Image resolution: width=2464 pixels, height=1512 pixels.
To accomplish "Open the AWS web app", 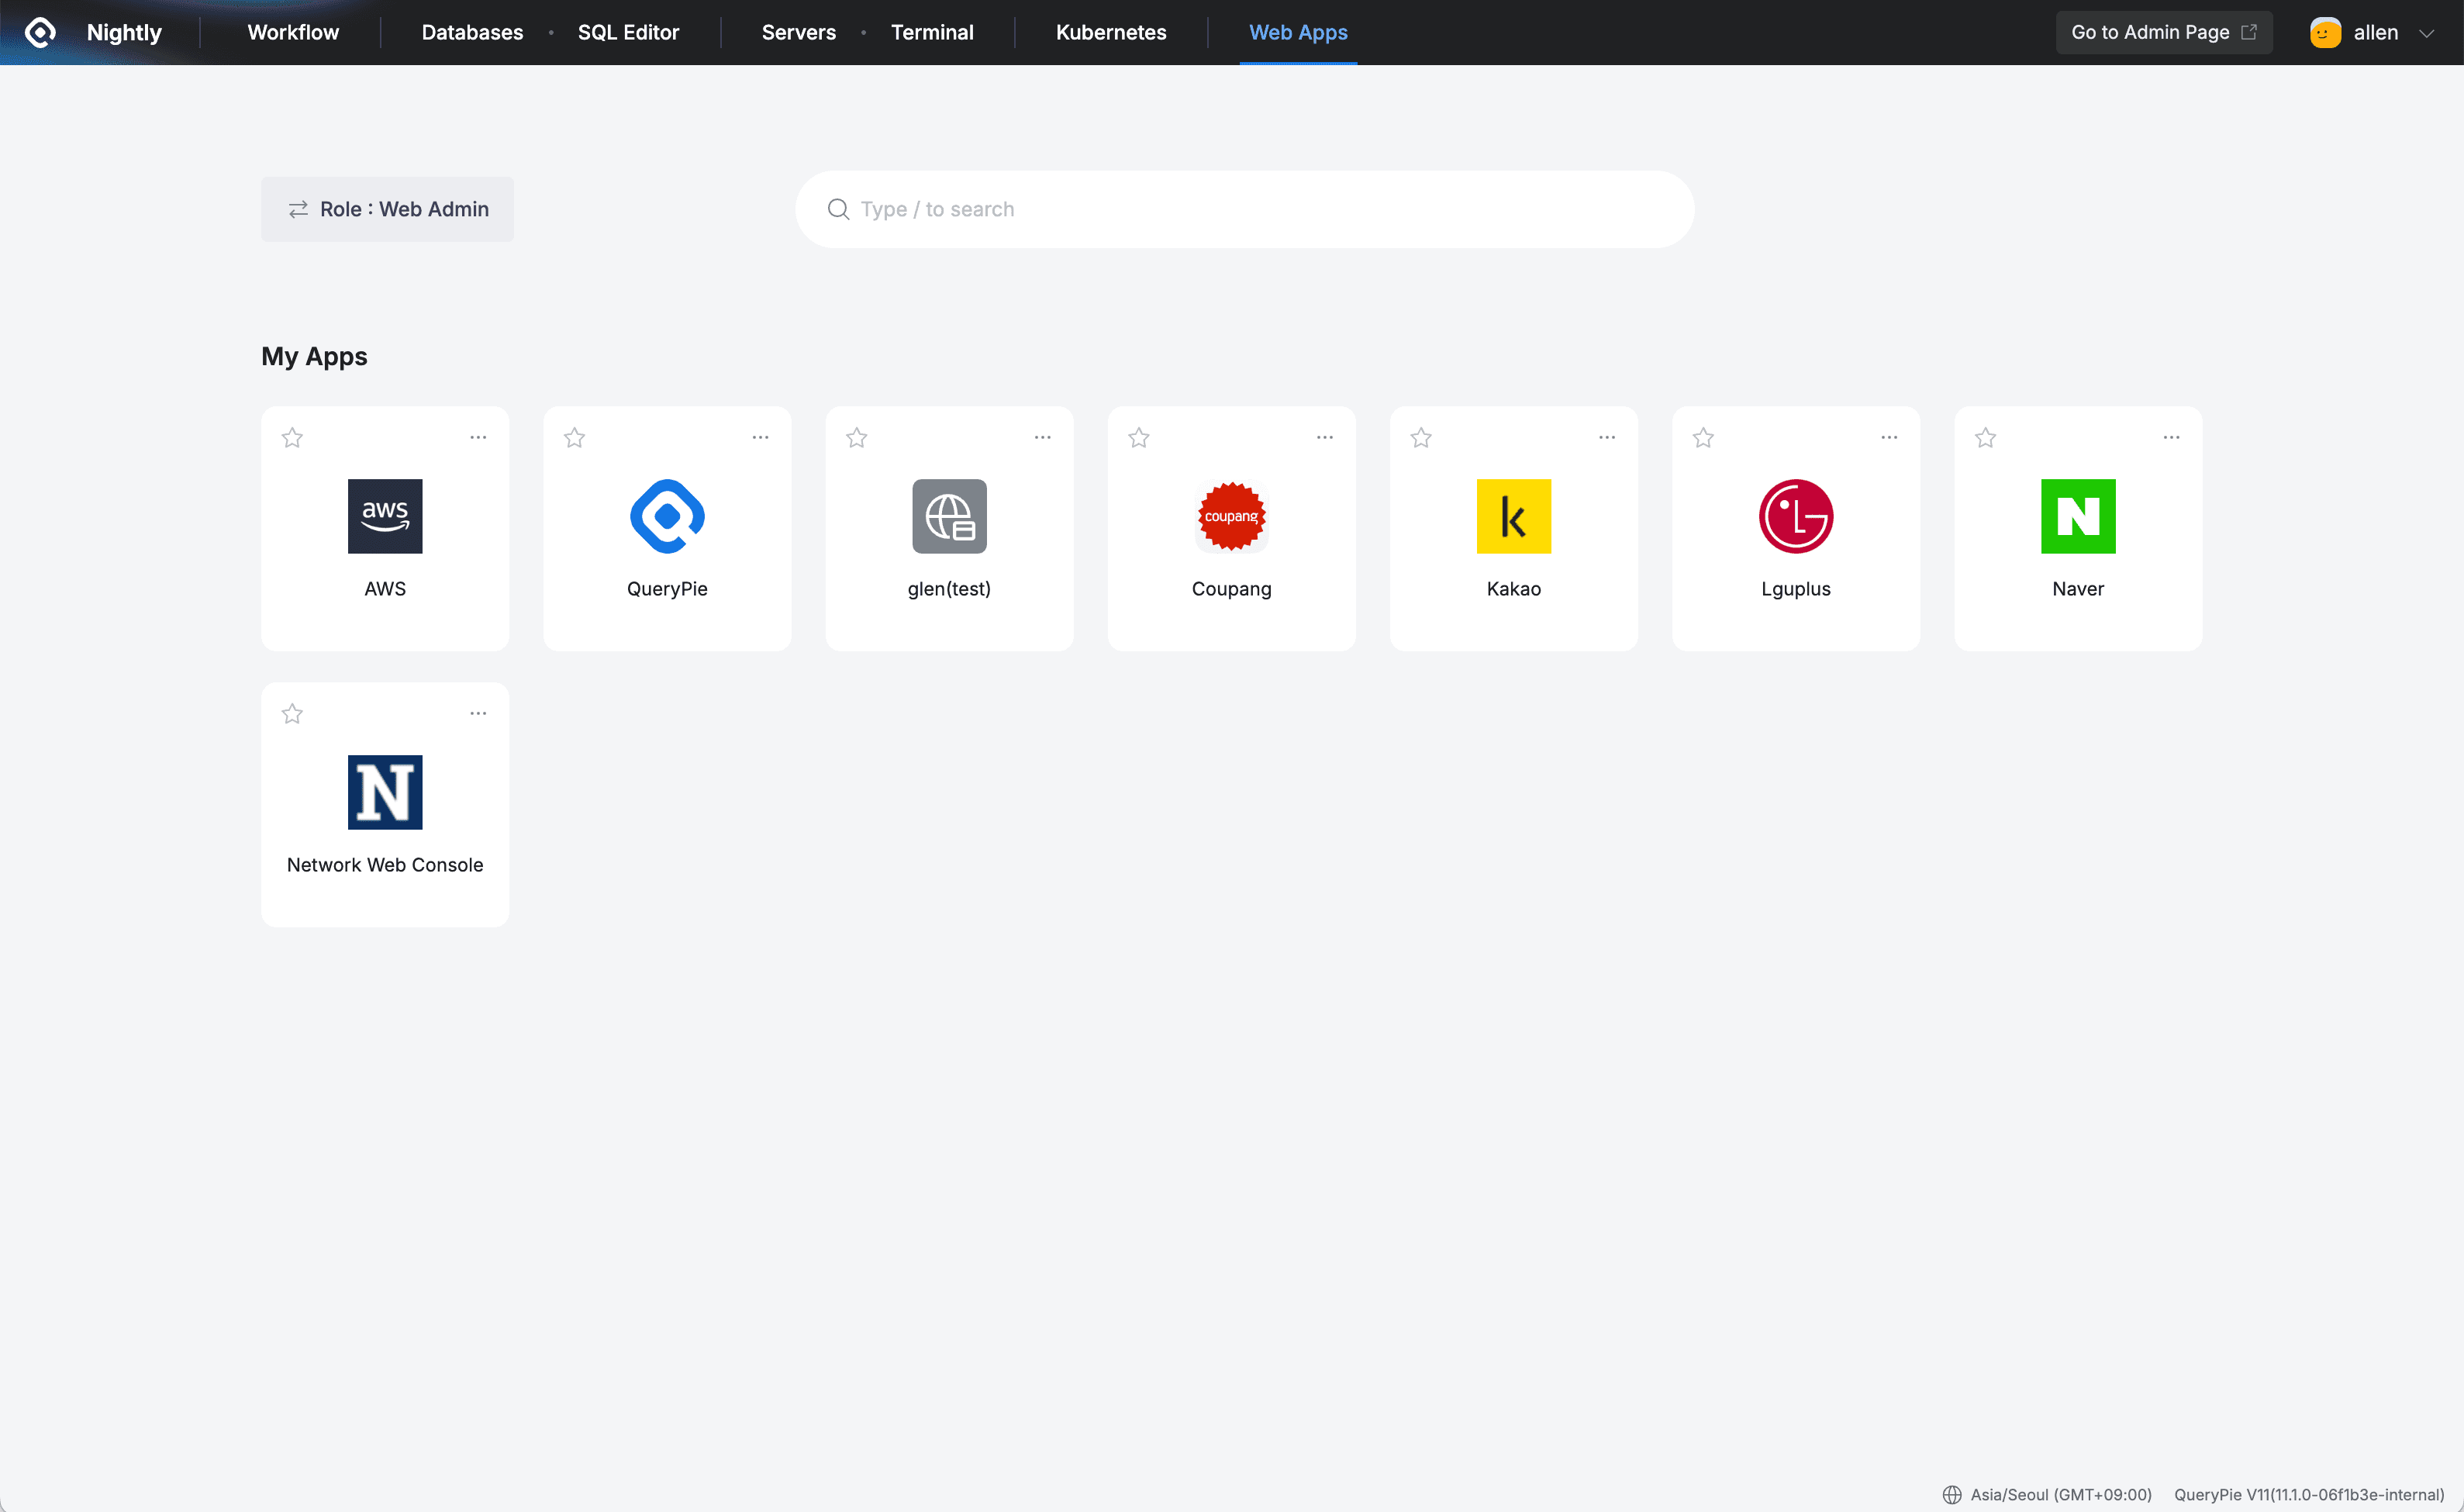I will coord(384,517).
